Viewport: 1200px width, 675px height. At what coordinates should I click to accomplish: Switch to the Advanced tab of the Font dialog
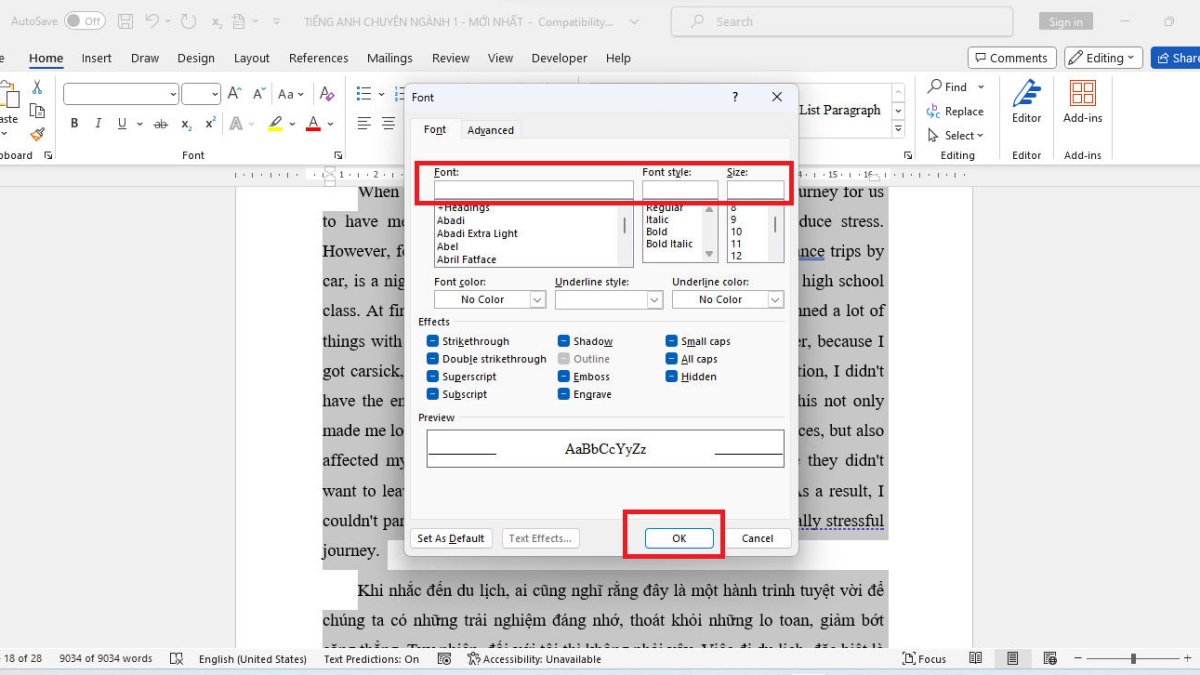tap(491, 129)
